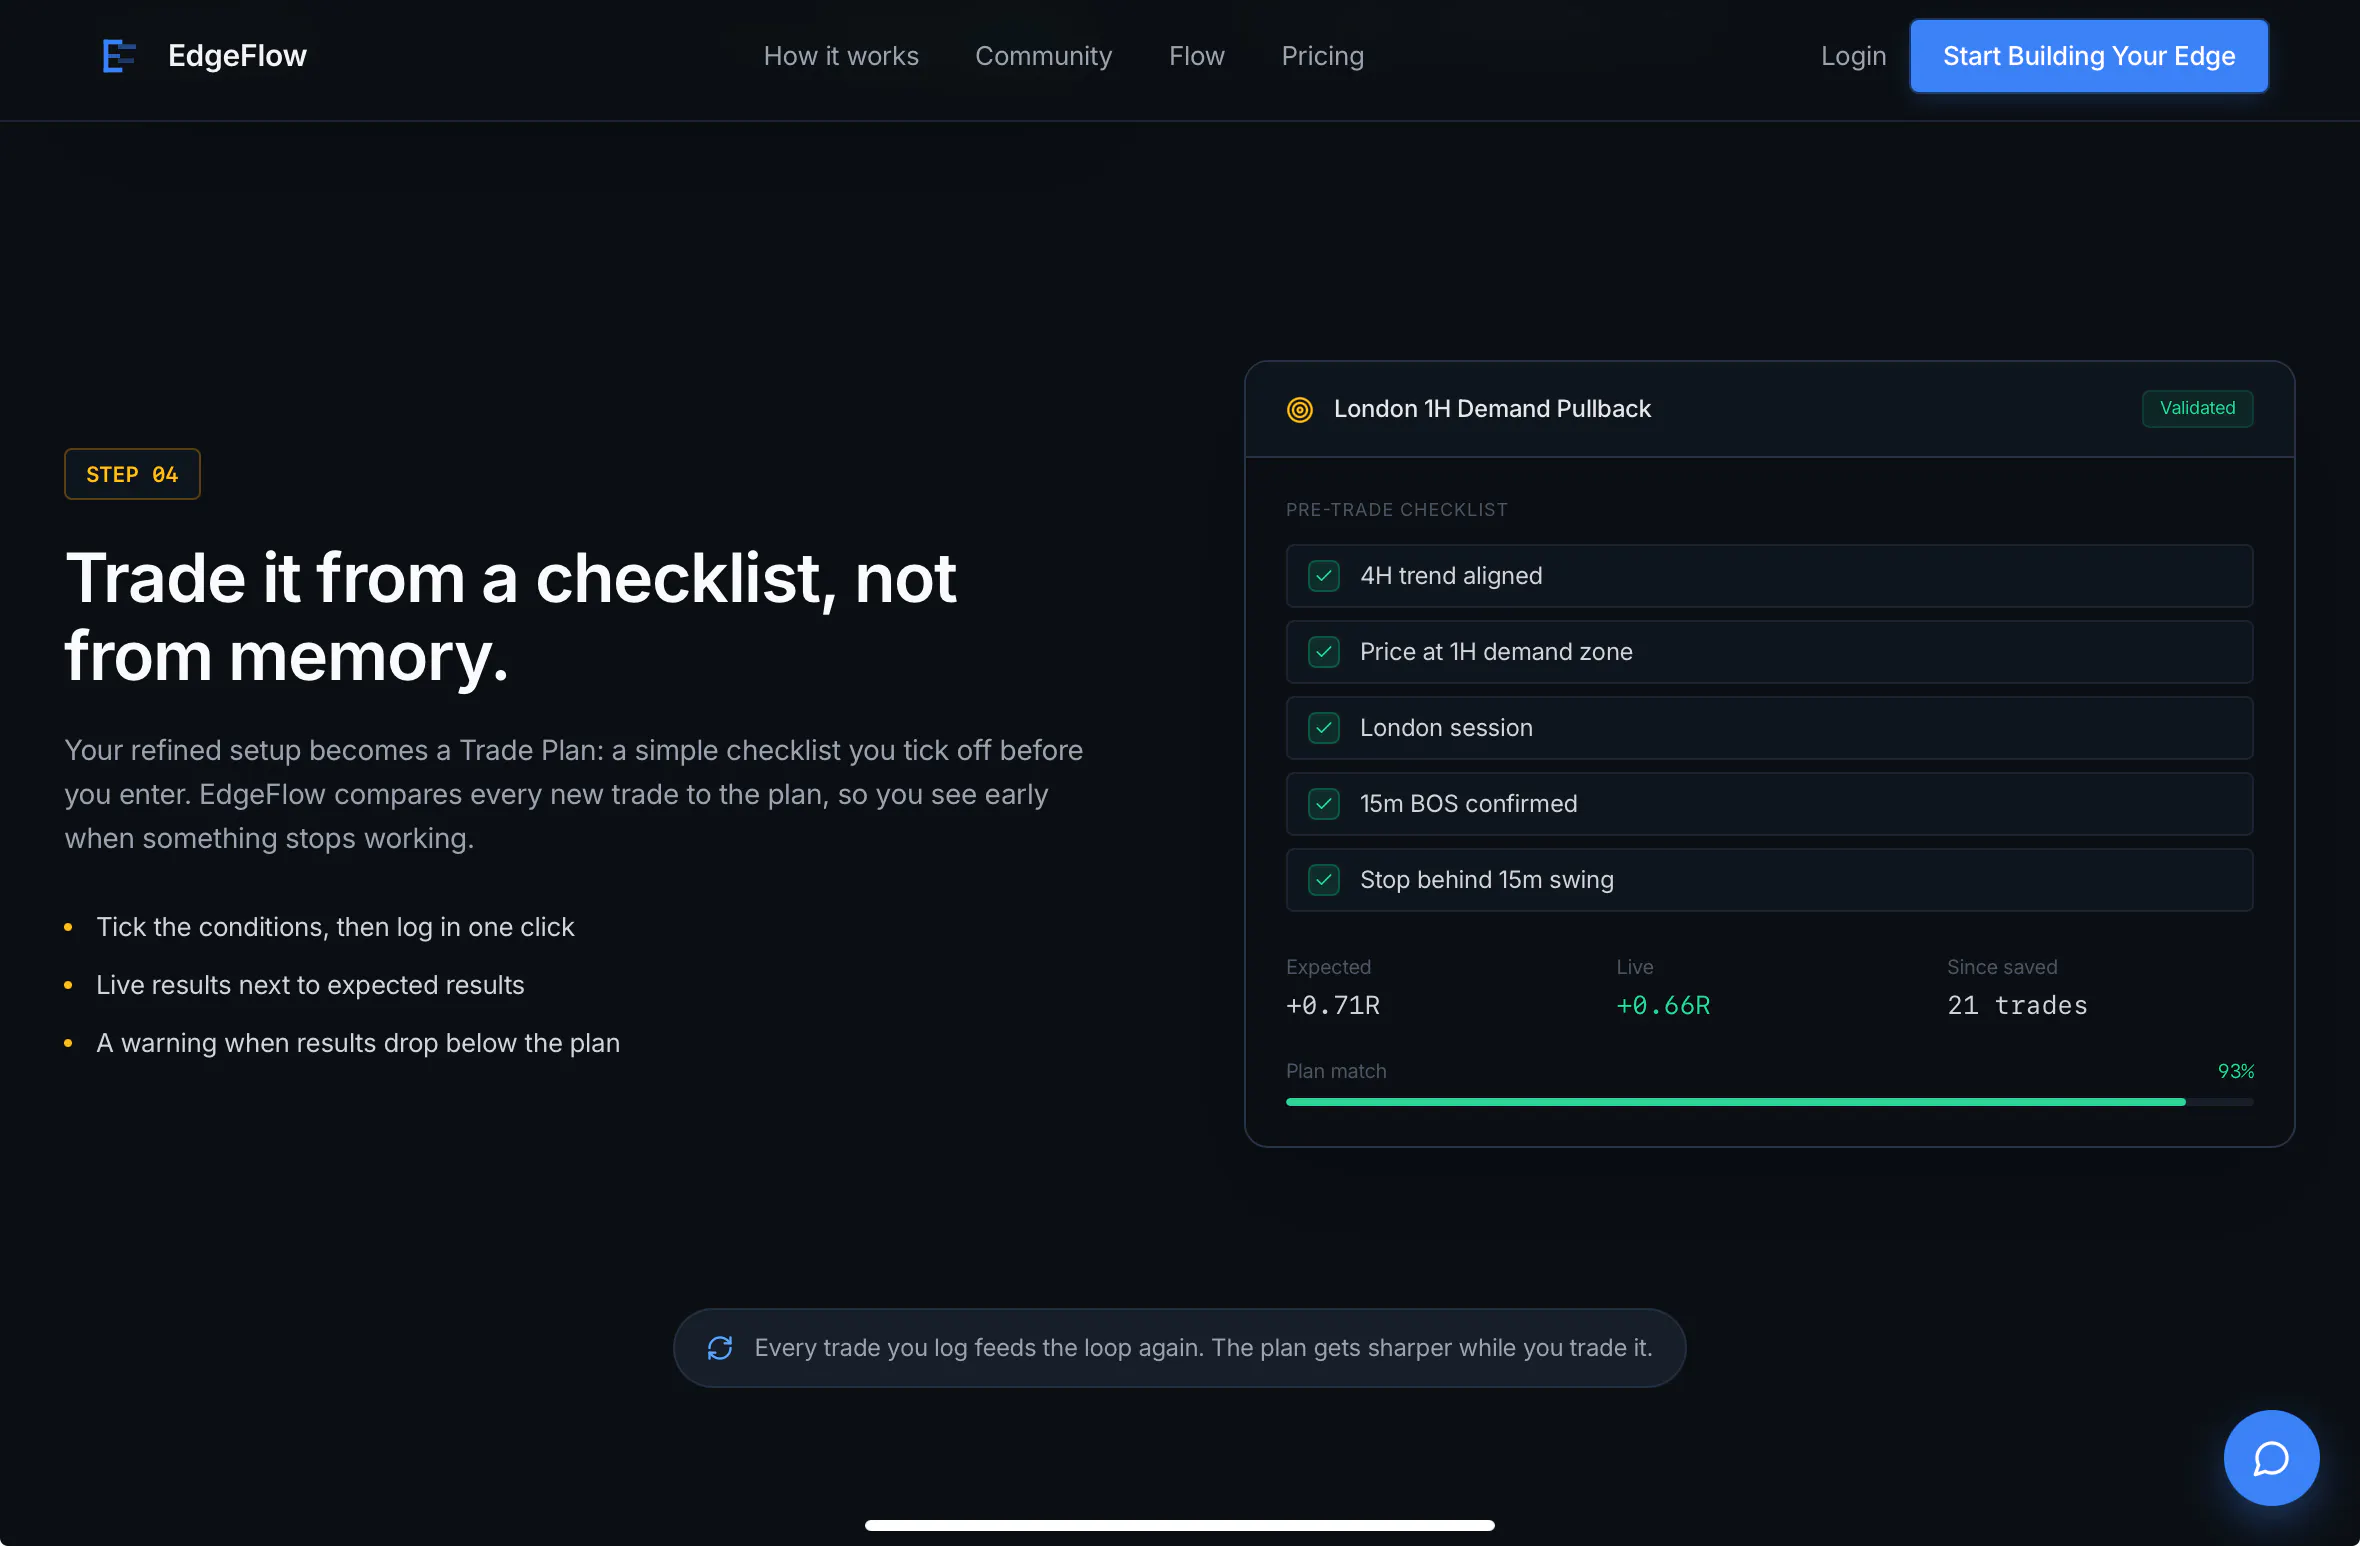Click the PRE-TRADE CHECKLIST label
Image resolution: width=2360 pixels, height=1546 pixels.
click(x=1396, y=510)
